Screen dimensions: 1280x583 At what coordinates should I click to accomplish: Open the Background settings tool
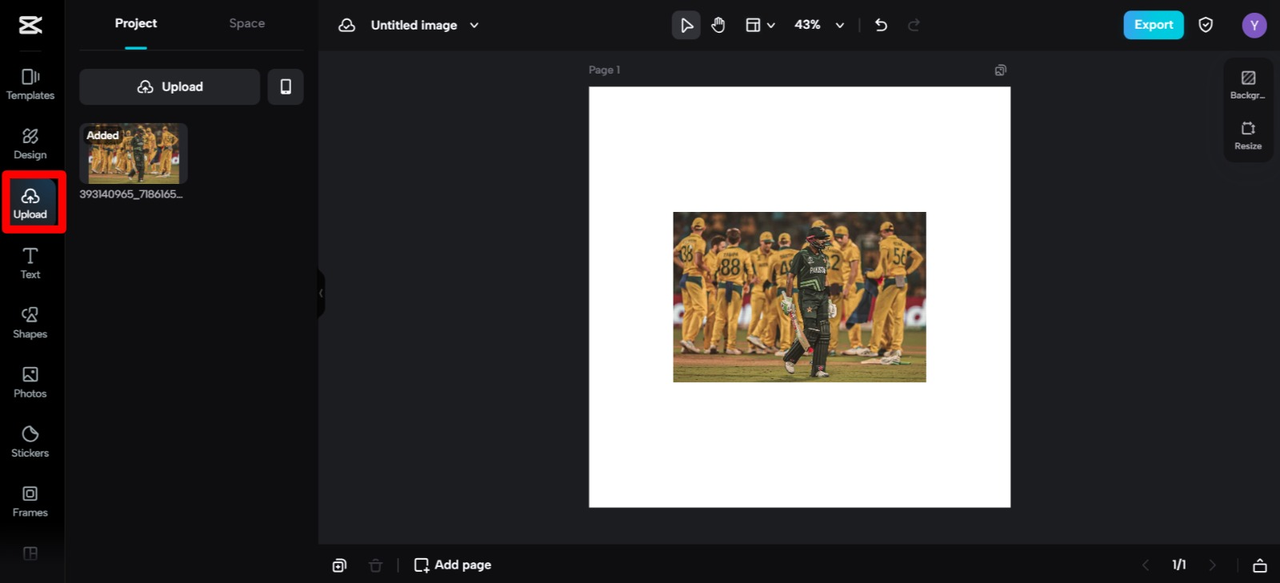(x=1248, y=85)
